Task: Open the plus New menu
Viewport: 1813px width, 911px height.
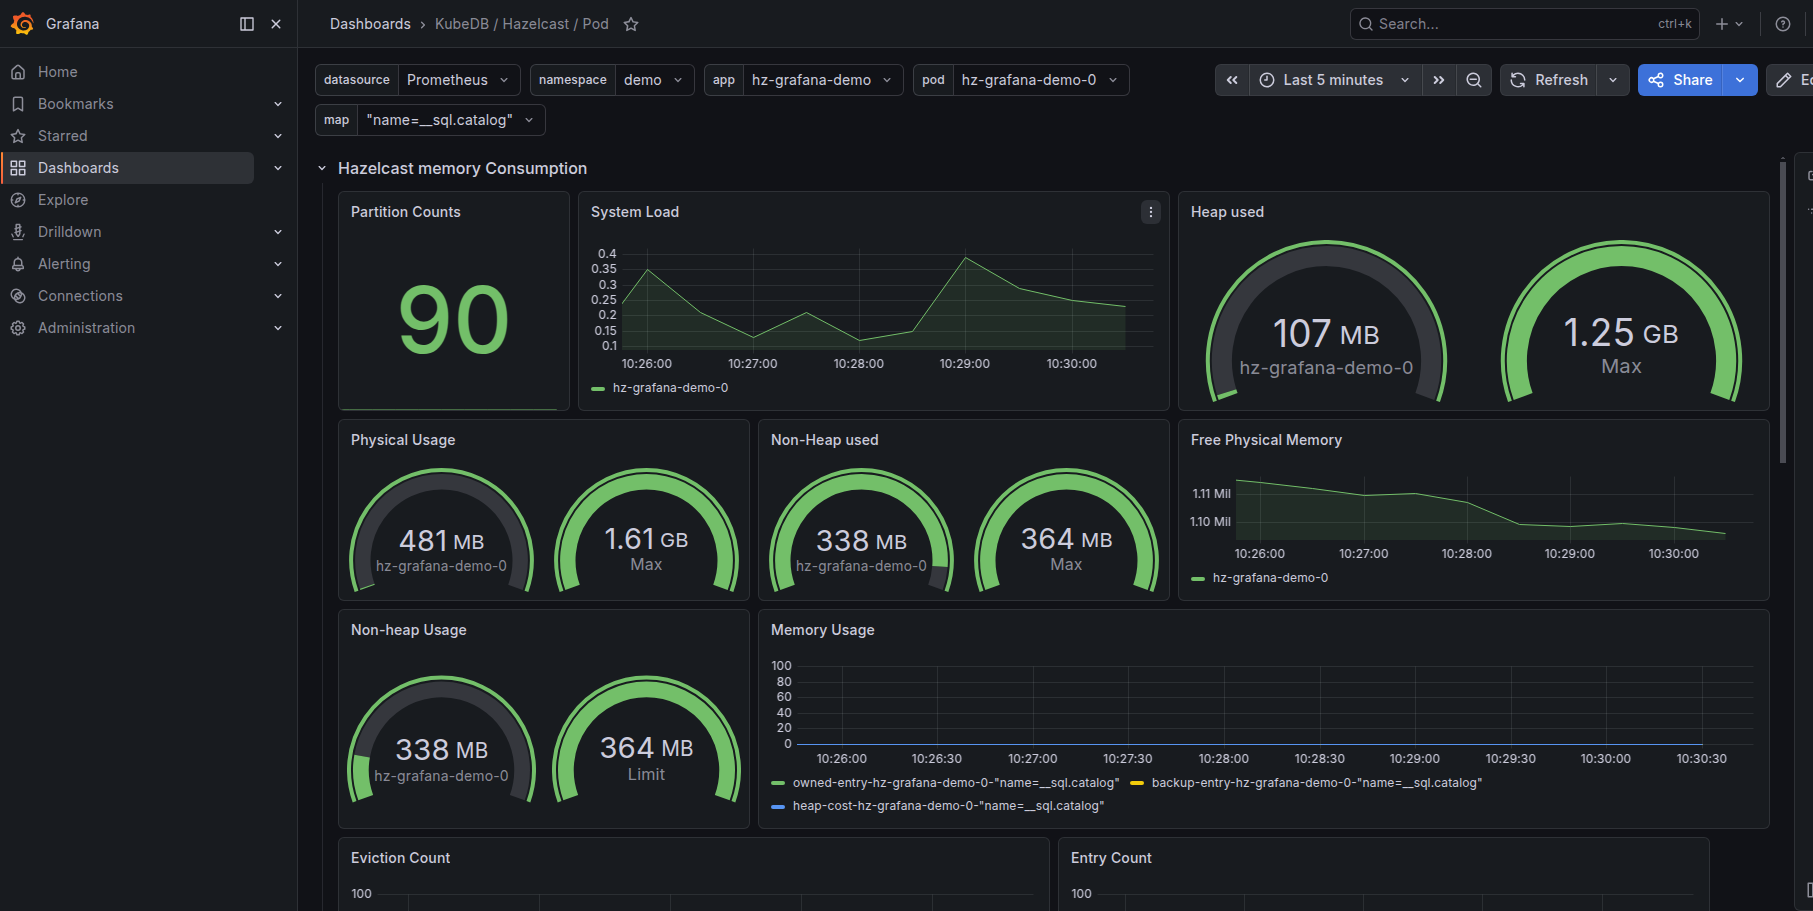Action: tap(1729, 24)
